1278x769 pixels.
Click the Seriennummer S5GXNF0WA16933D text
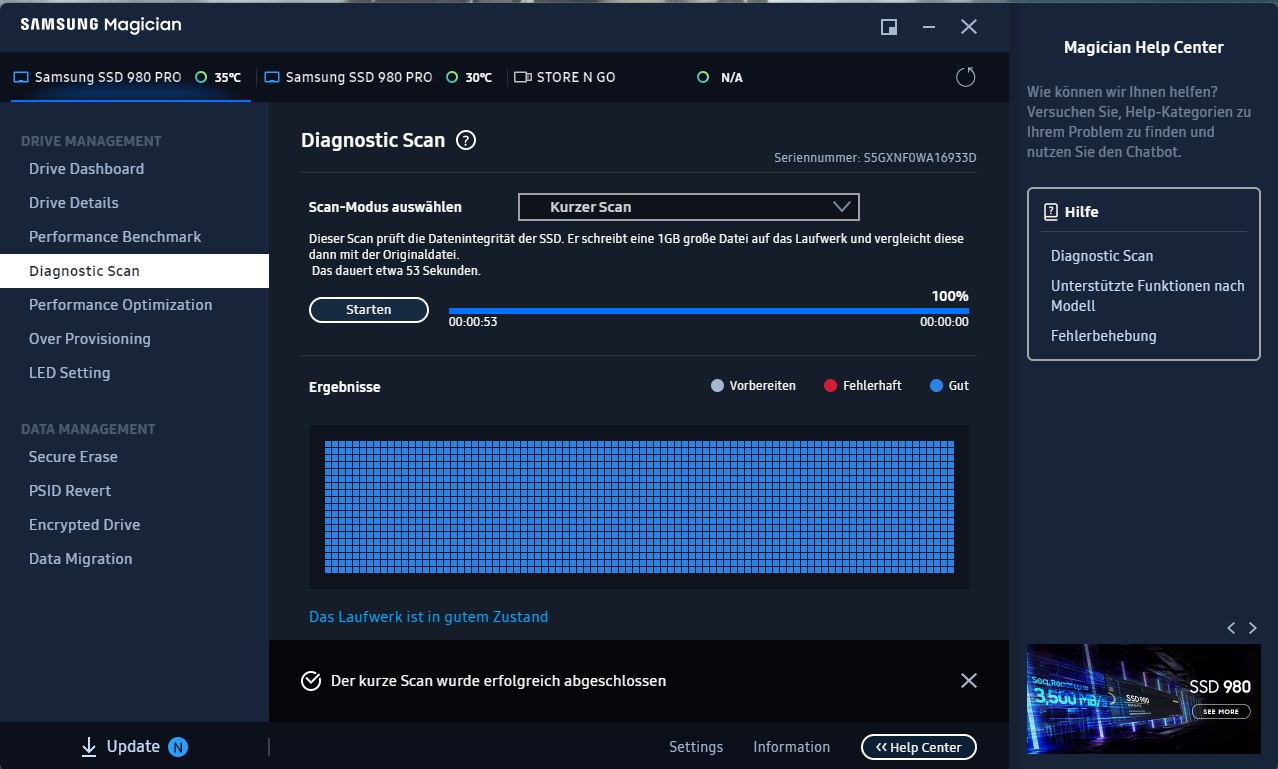(875, 158)
